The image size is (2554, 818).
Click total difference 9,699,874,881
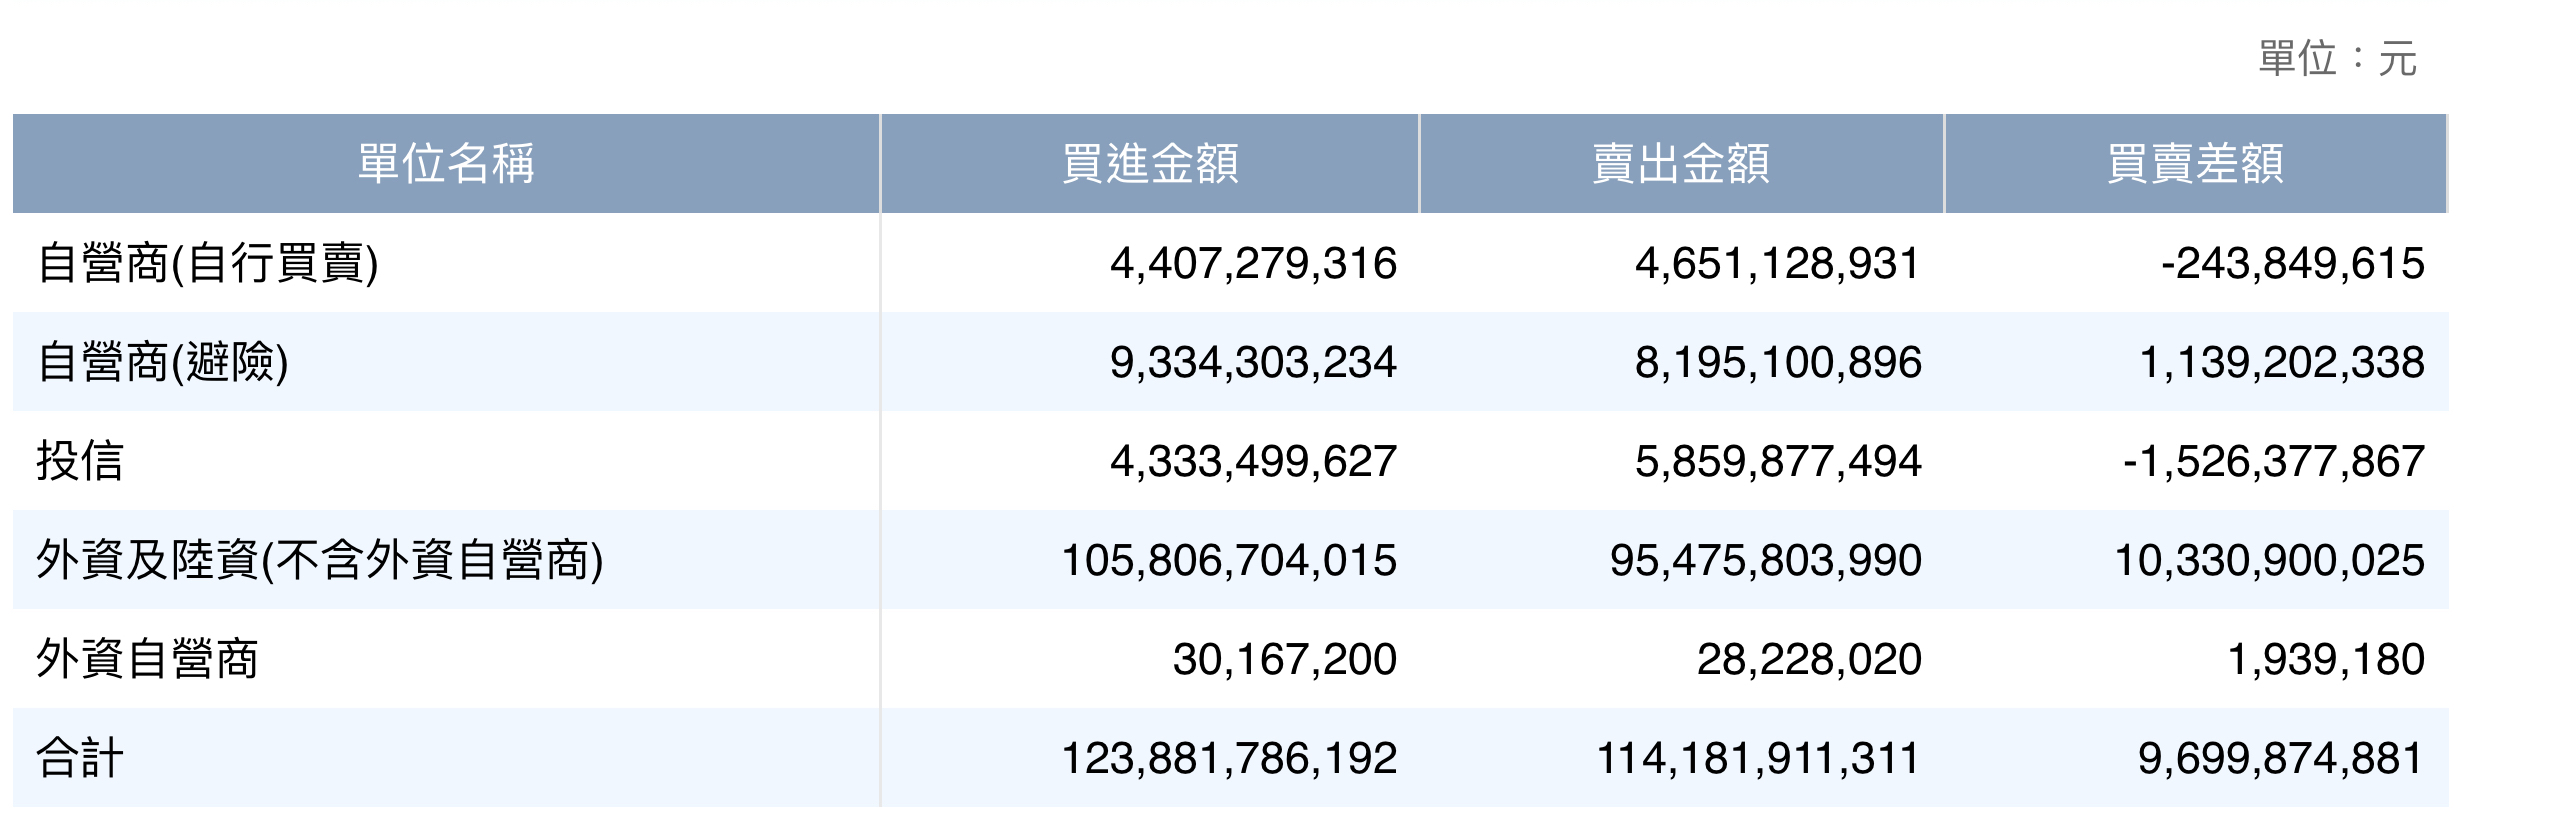click(x=2281, y=759)
